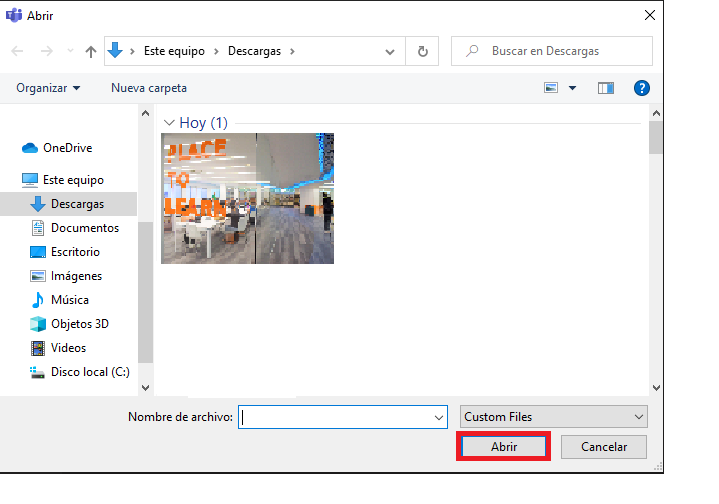719x504 pixels.
Task: Open Objetos 3D folder in sidebar
Action: click(x=79, y=324)
